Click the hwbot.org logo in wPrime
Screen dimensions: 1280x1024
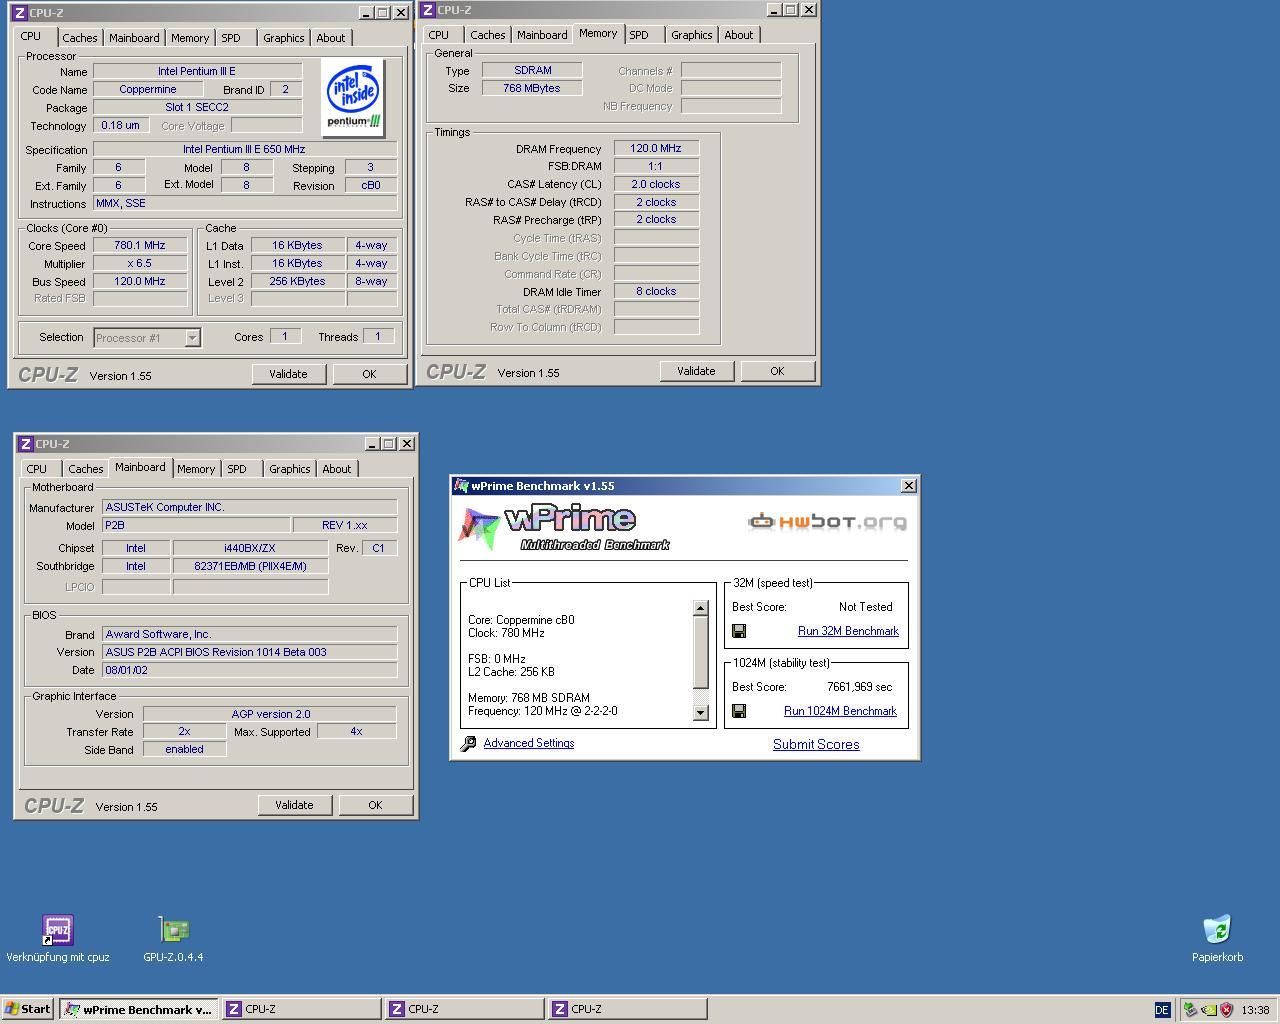pos(827,522)
